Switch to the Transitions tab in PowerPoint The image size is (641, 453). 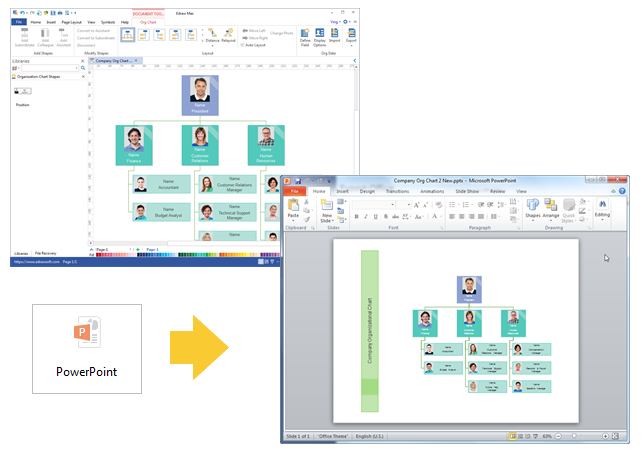397,191
